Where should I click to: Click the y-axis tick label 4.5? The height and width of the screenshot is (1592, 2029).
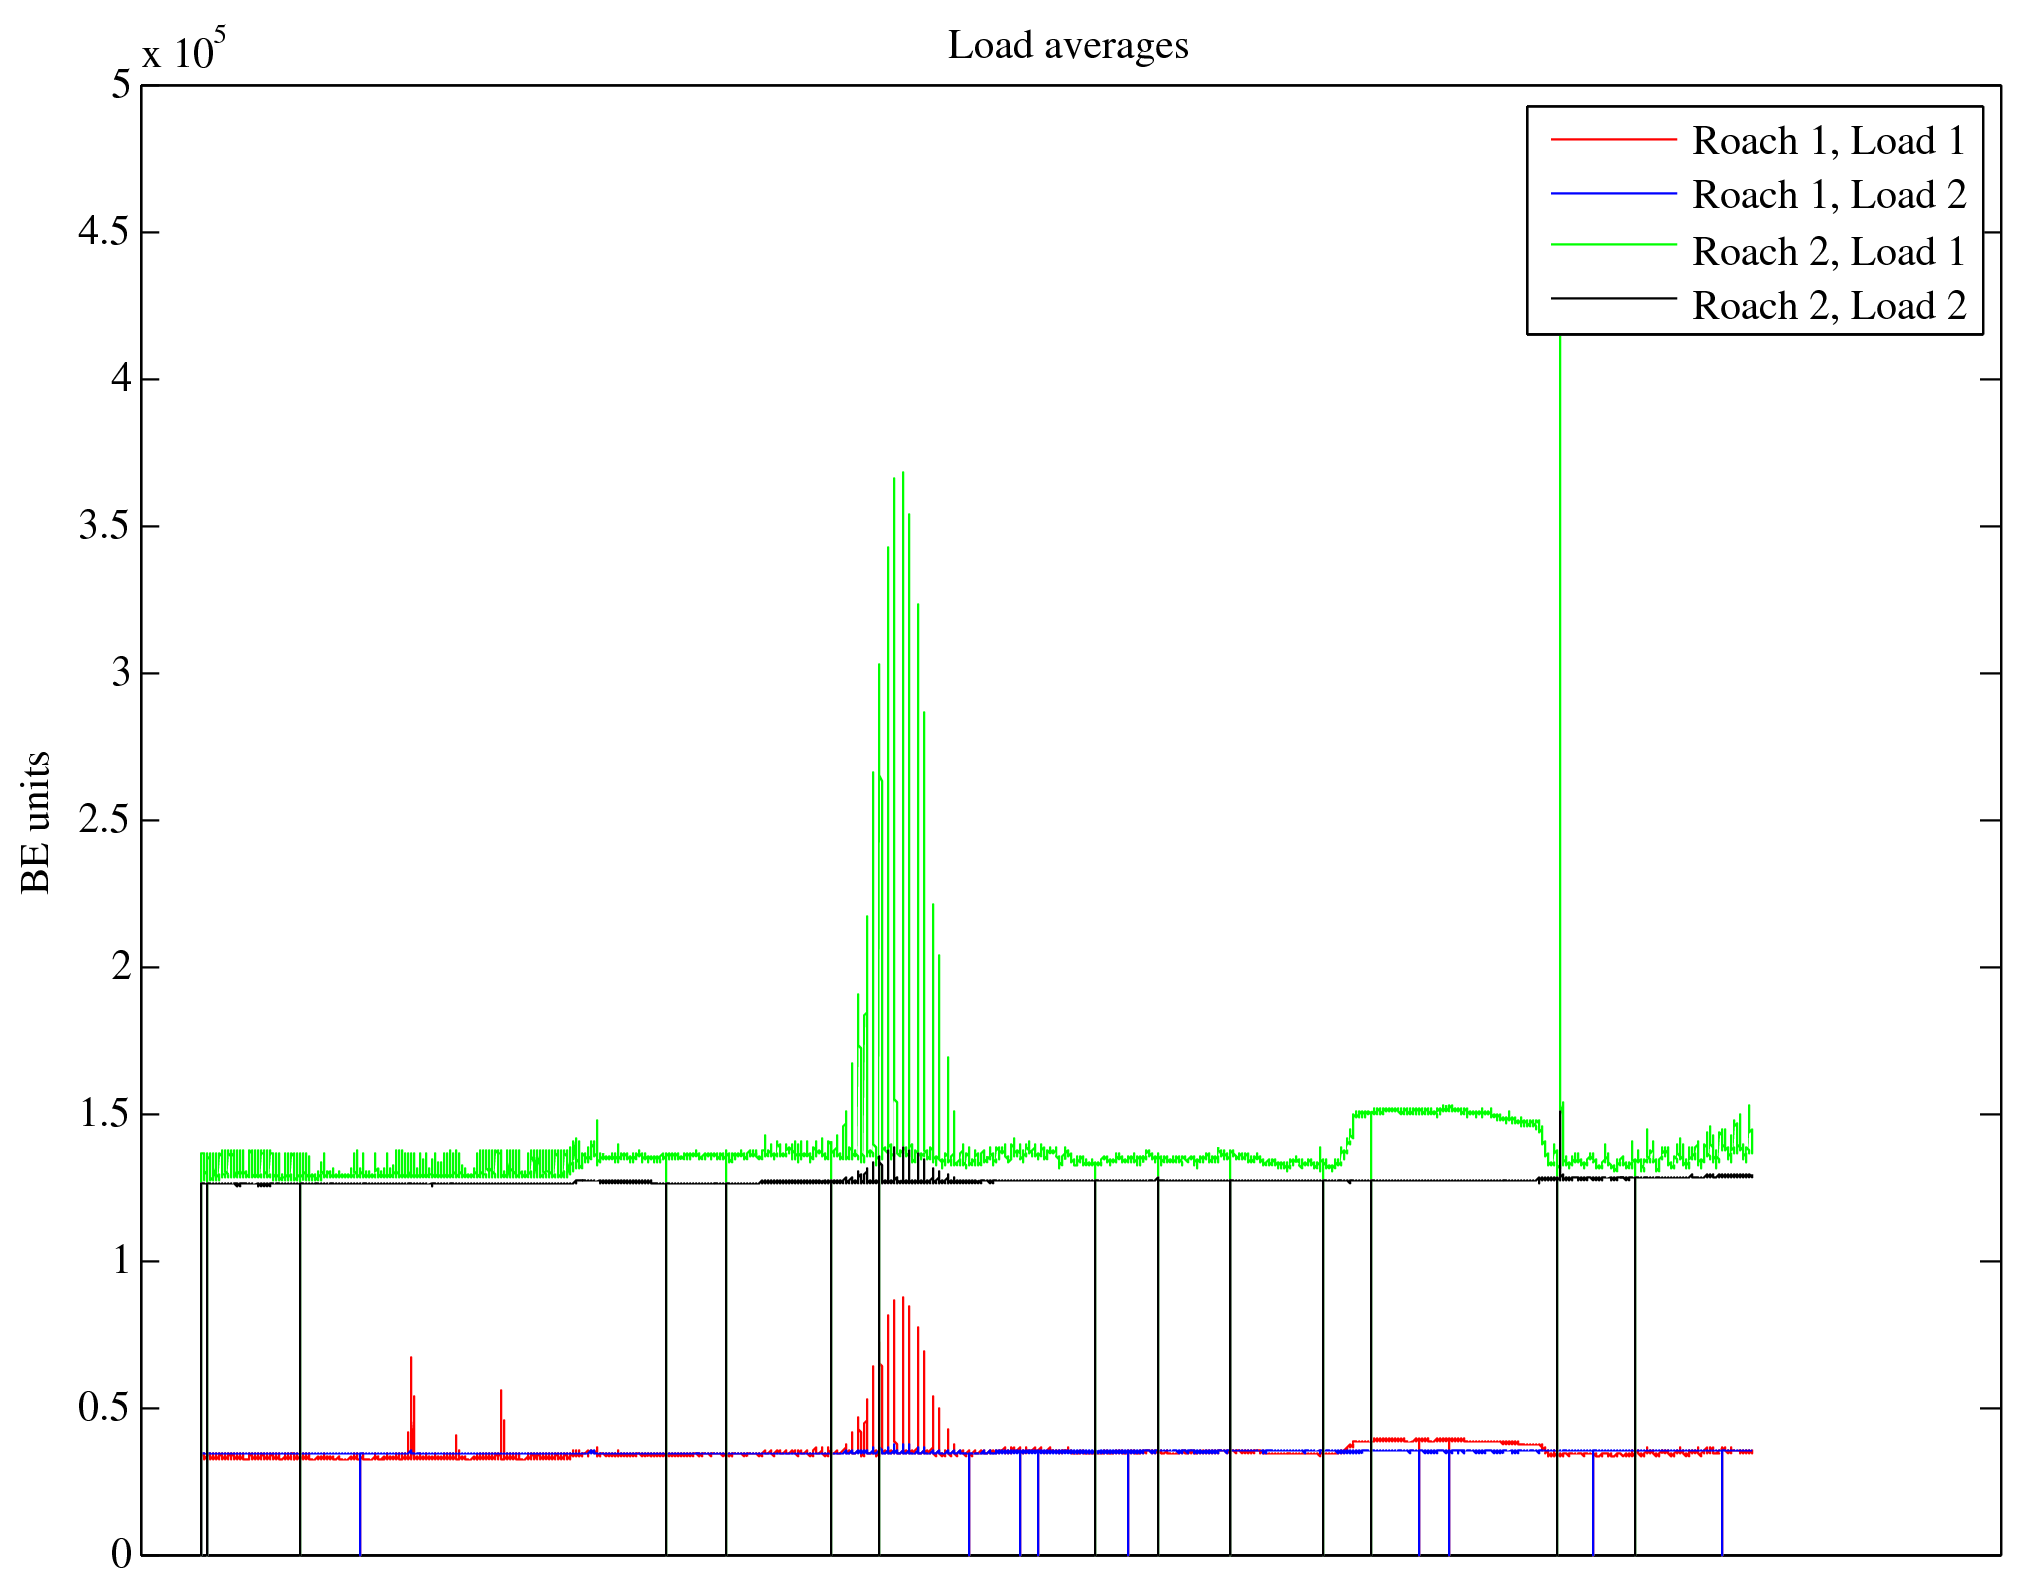tap(104, 232)
